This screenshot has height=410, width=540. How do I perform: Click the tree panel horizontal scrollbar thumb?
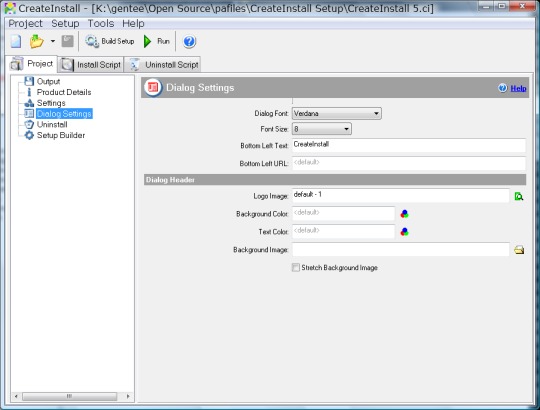[70, 396]
